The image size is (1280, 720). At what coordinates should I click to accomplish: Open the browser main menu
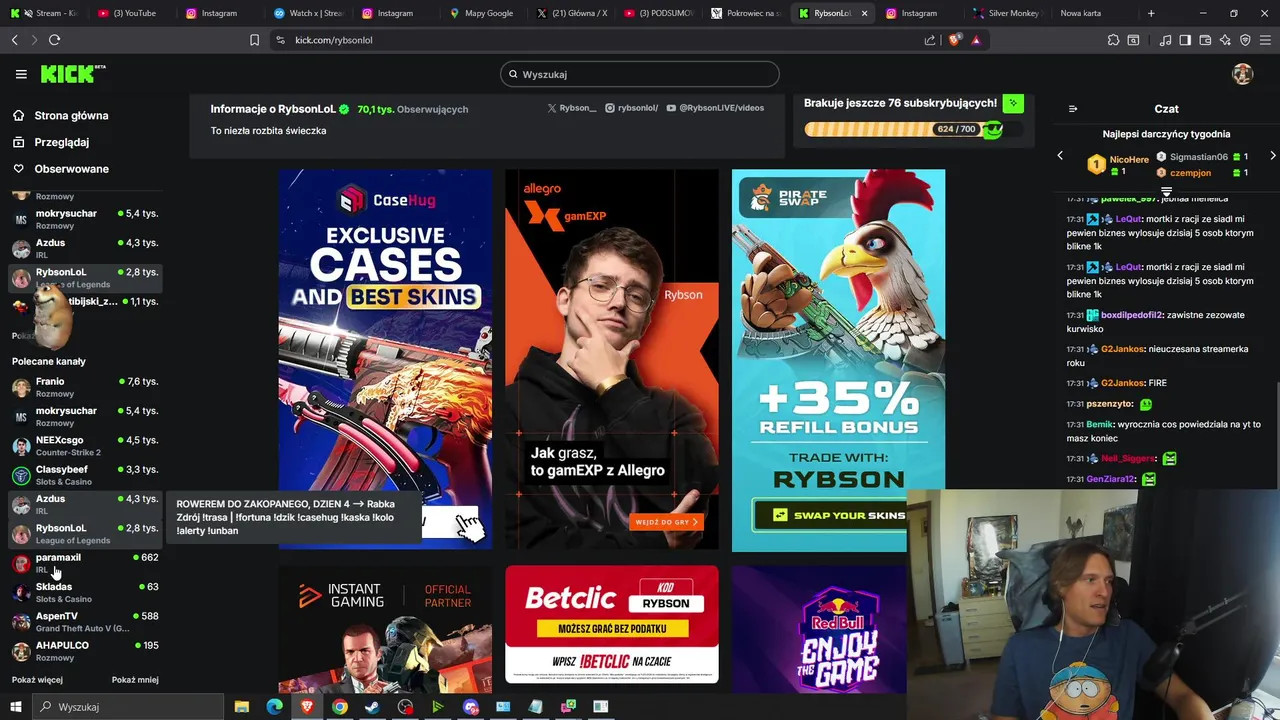[x=1265, y=40]
